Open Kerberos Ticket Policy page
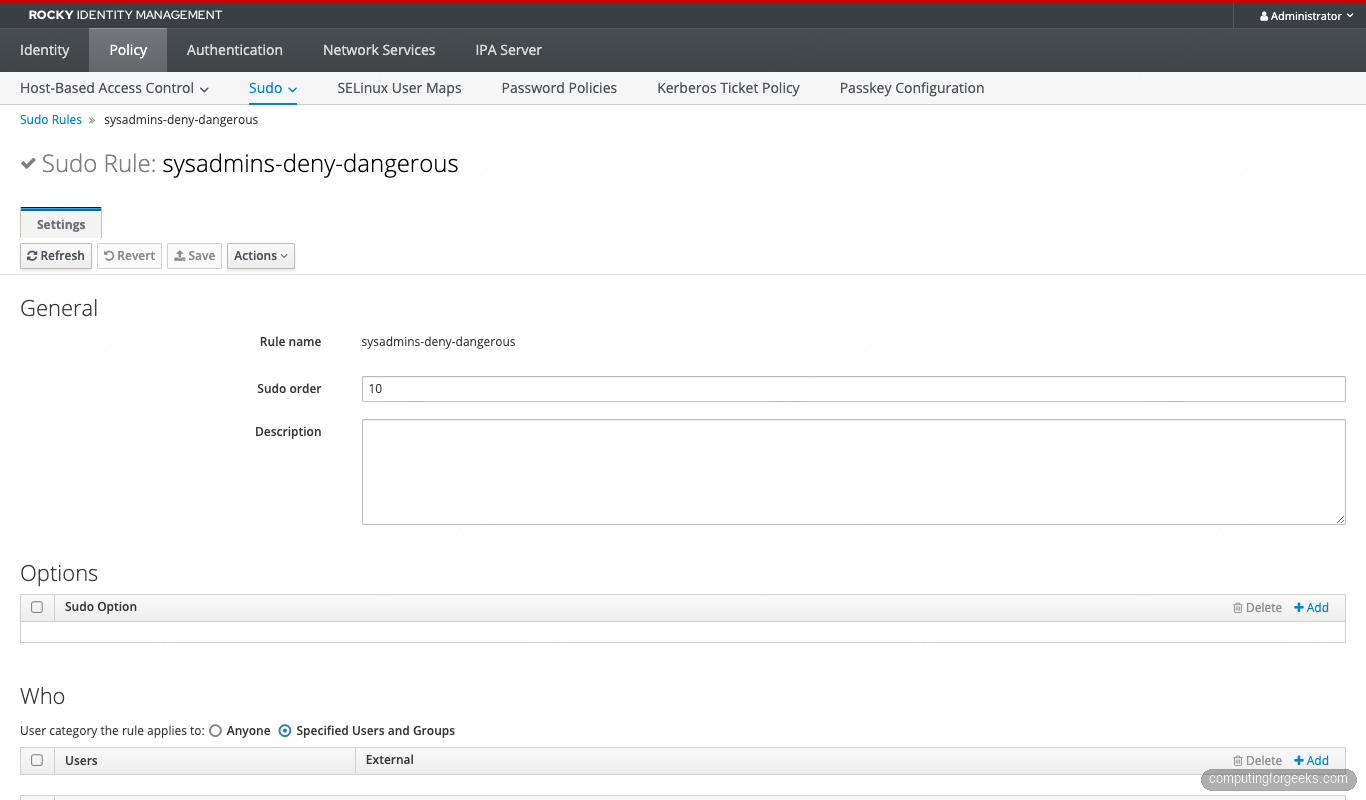The width and height of the screenshot is (1366, 800). pyautogui.click(x=728, y=88)
